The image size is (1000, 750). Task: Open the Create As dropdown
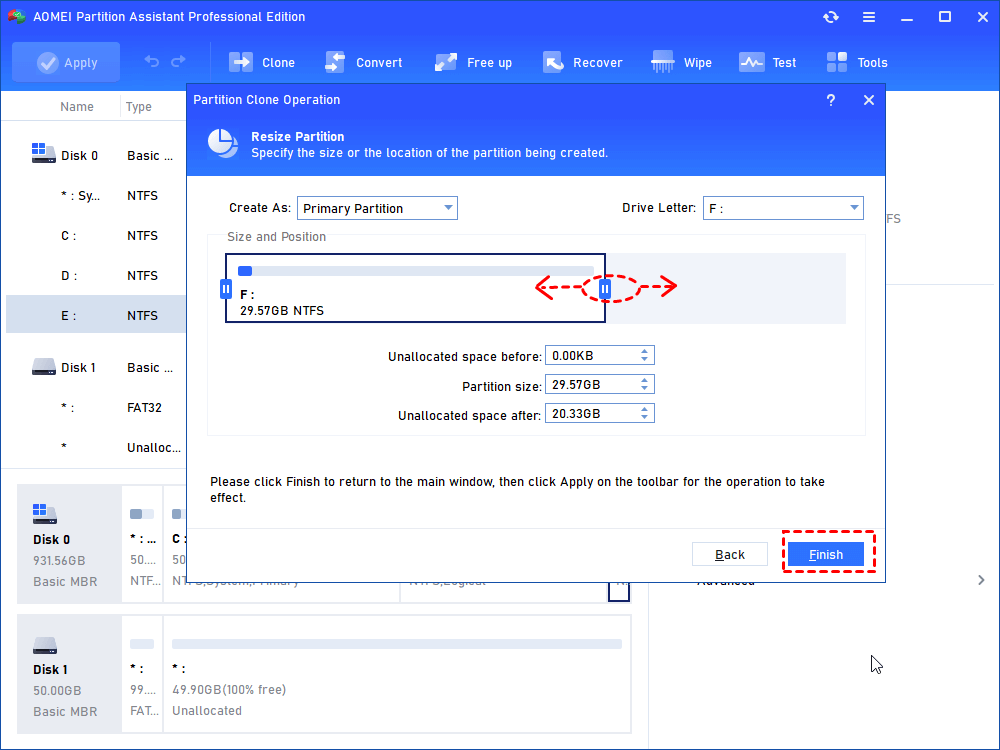[x=377, y=208]
